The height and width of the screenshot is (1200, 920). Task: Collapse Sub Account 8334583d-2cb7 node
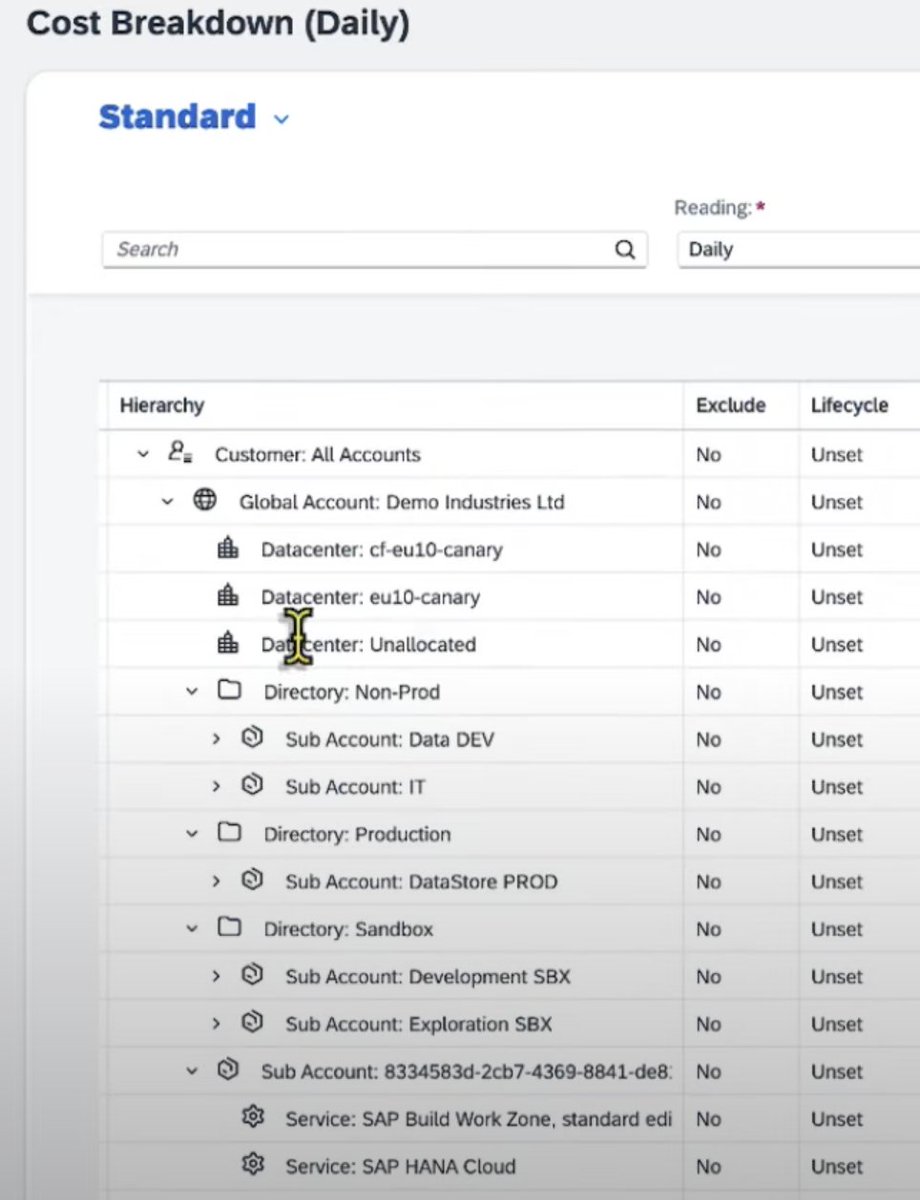click(192, 1072)
